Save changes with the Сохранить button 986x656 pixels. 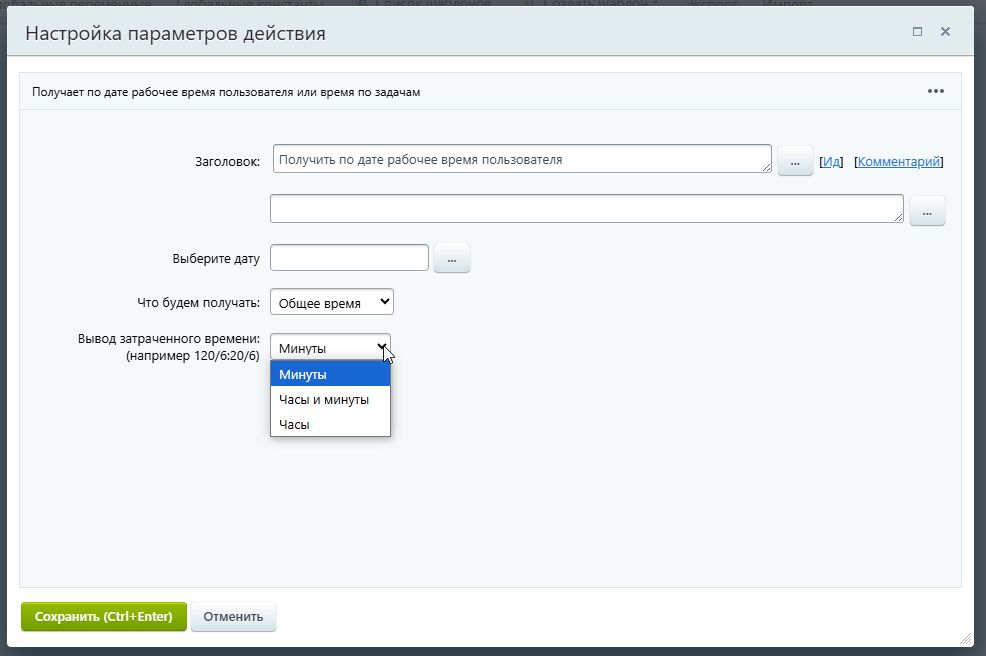103,616
